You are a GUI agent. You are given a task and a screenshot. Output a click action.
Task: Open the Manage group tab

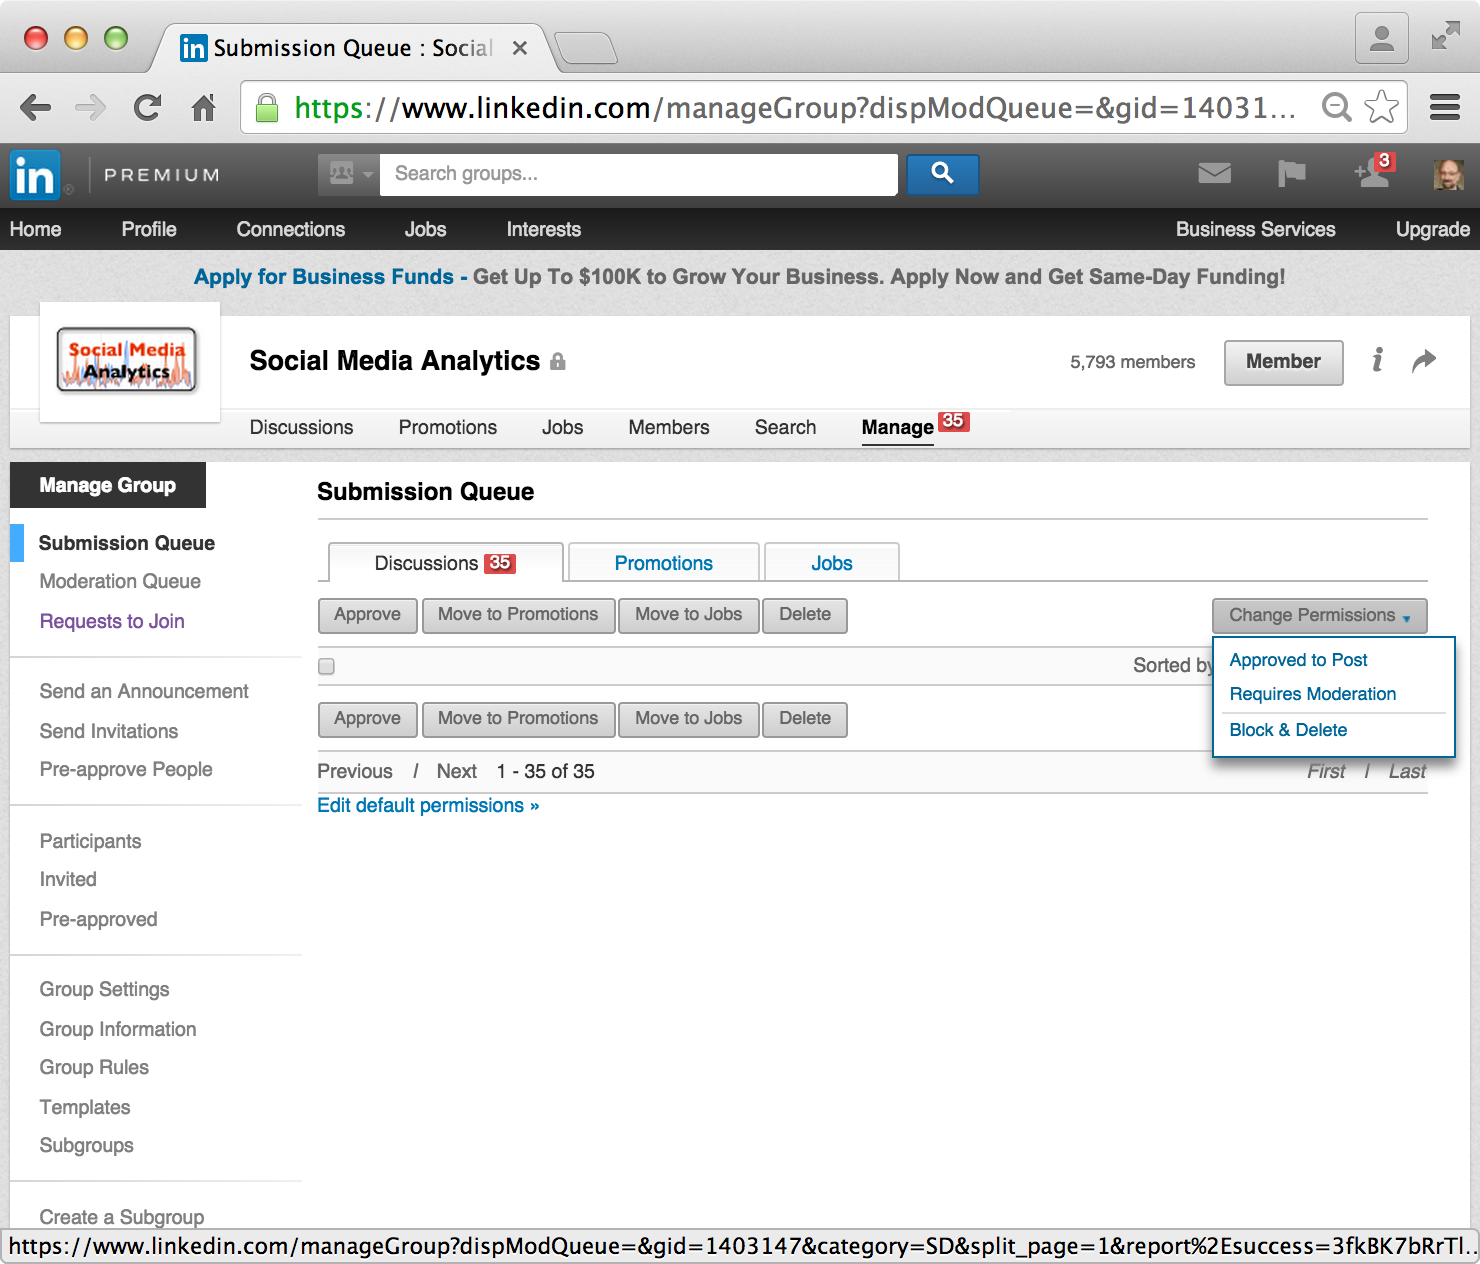(897, 427)
